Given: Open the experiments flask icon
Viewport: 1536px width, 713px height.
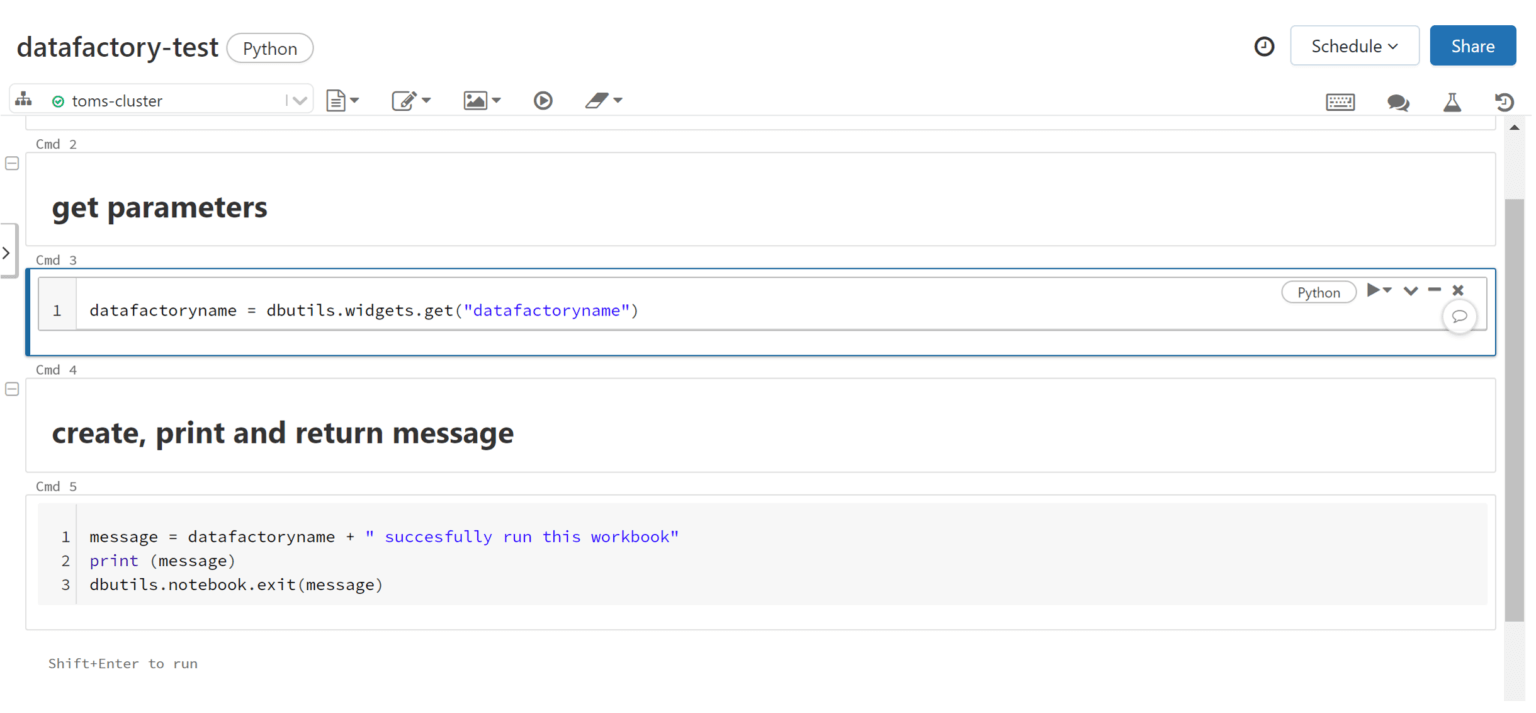Looking at the screenshot, I should click(1452, 101).
